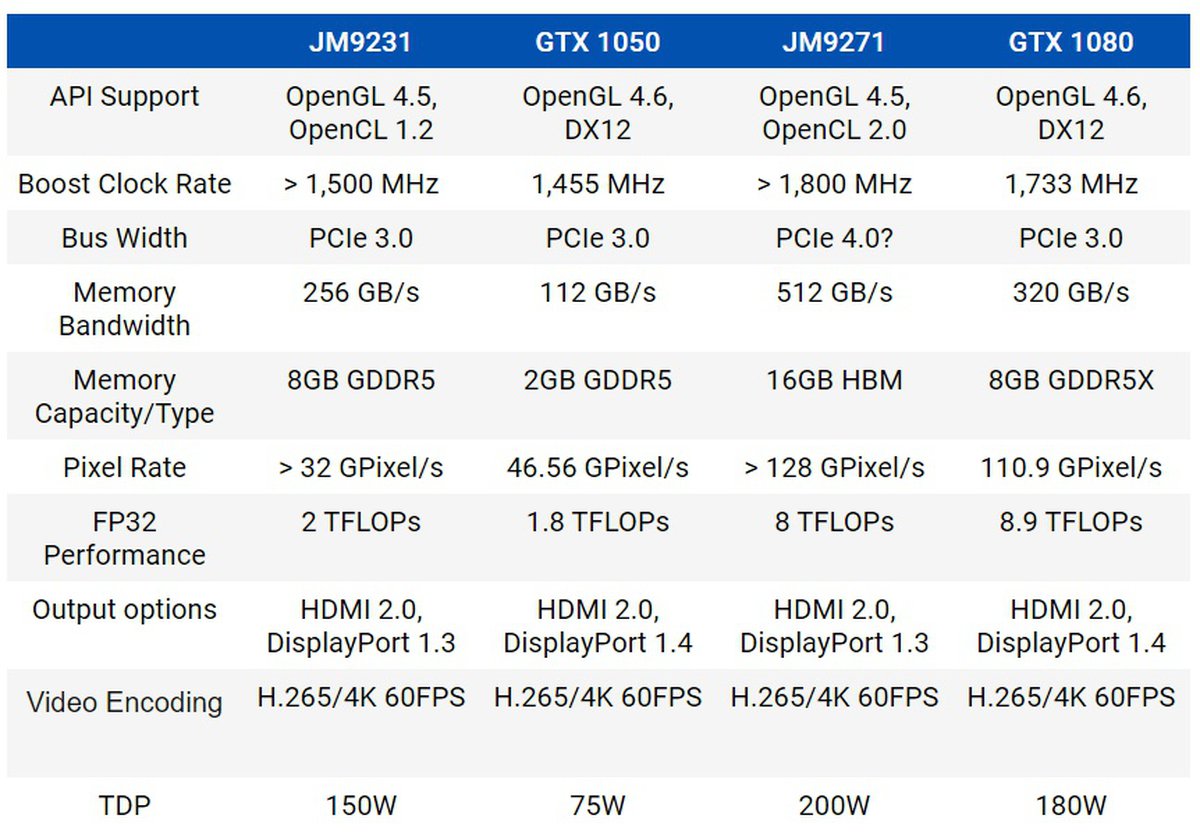This screenshot has width=1200, height=840.
Task: Click the Video Encoding row label
Action: tap(125, 702)
